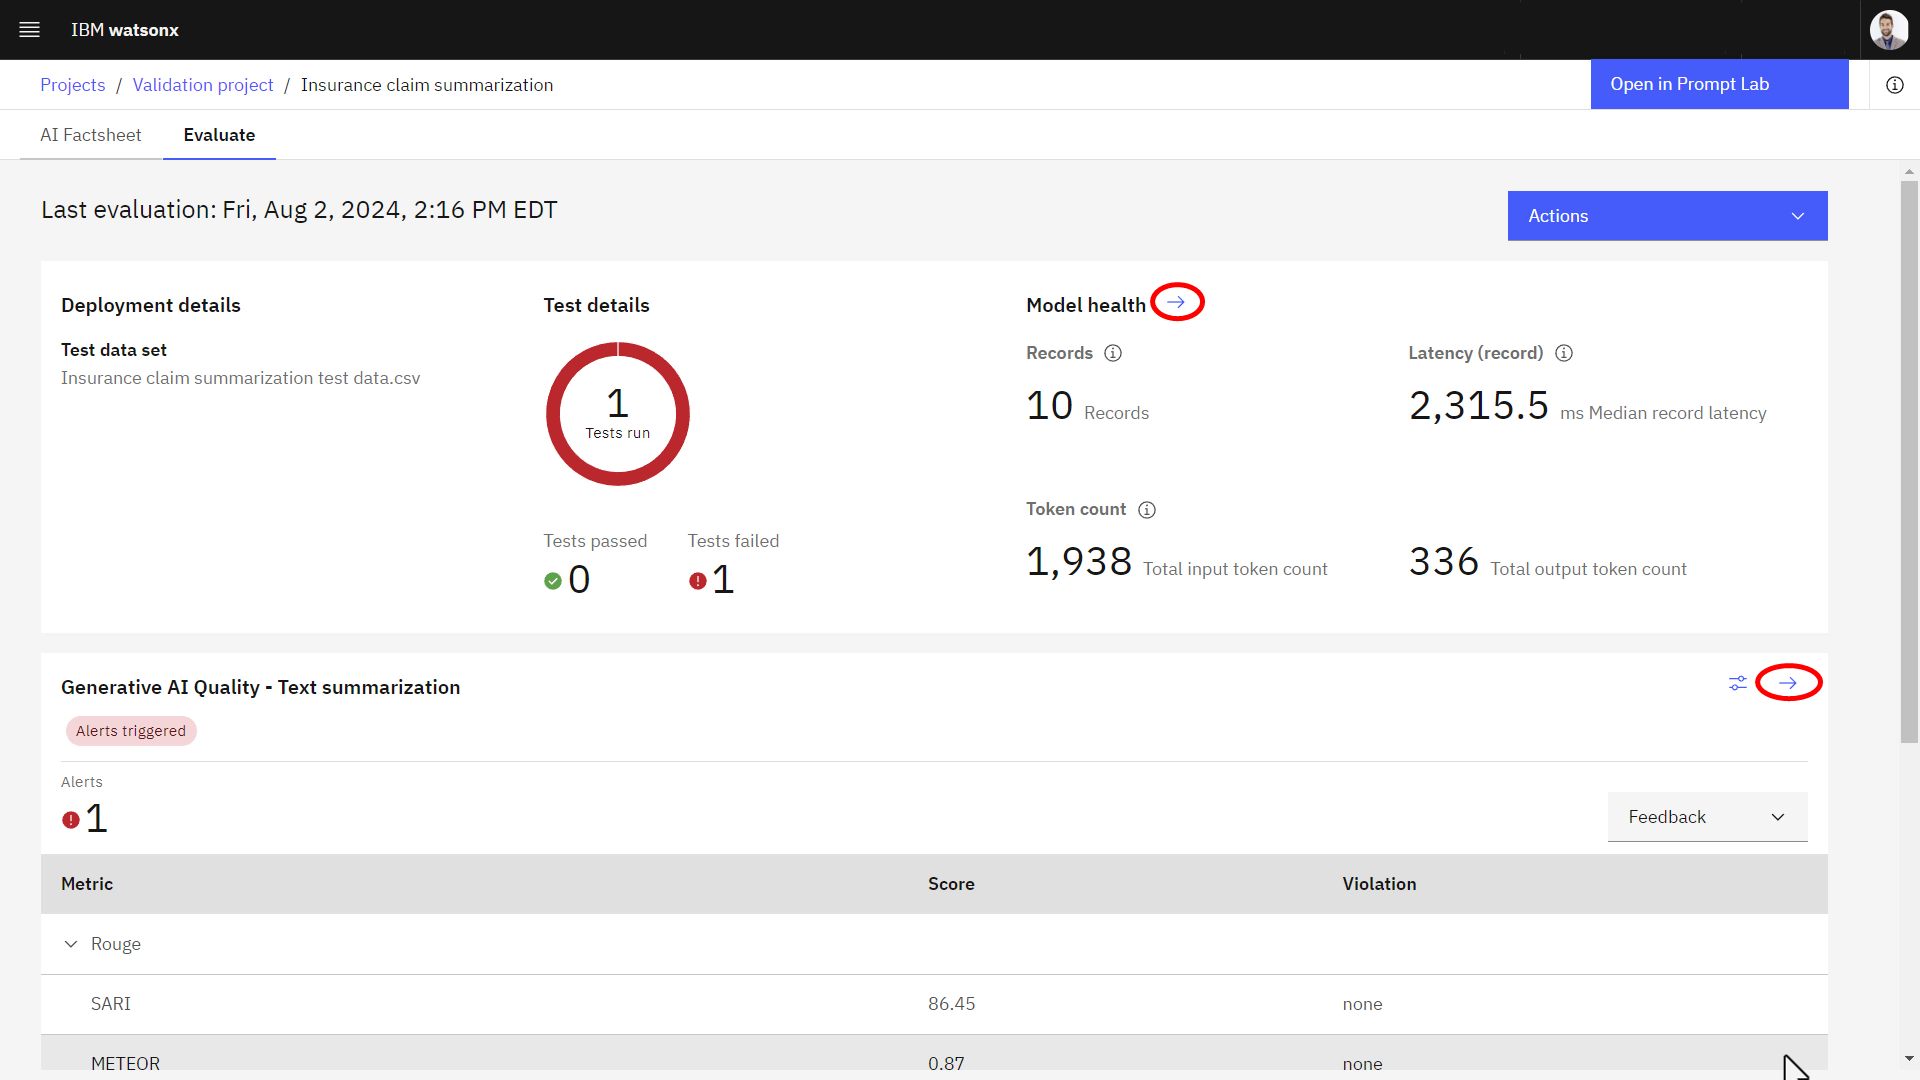The width and height of the screenshot is (1920, 1080).
Task: Open the Feedback dropdown menu
Action: 1706,816
